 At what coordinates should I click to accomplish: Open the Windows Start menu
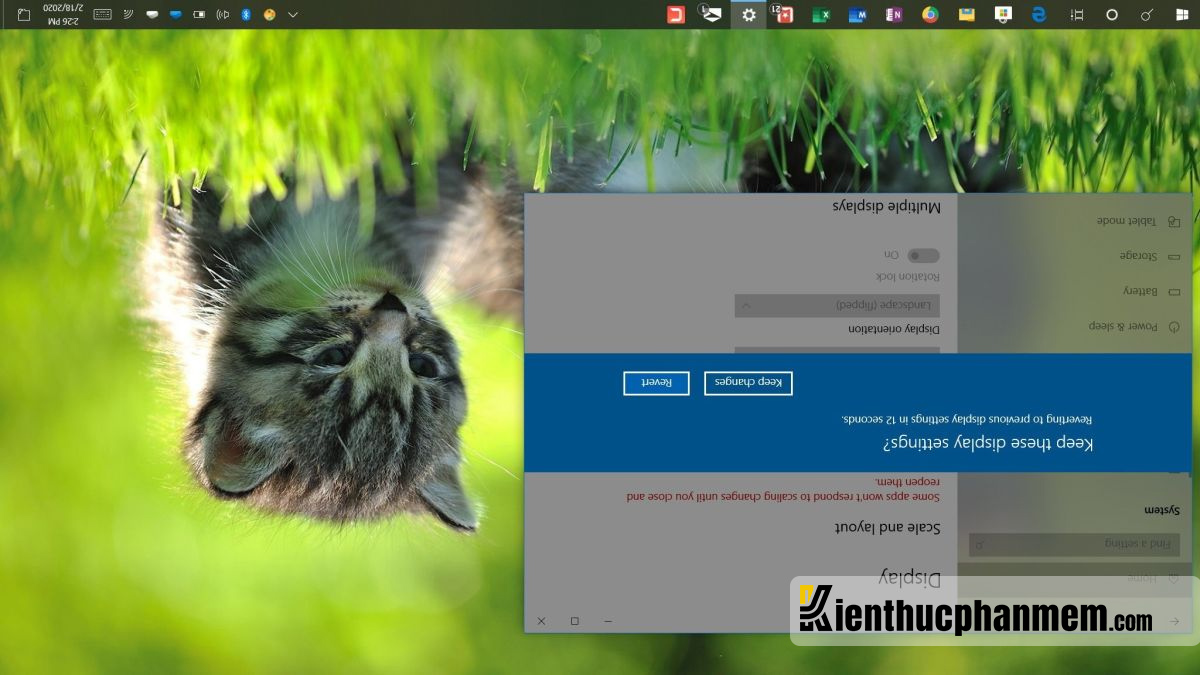[x=1182, y=15]
